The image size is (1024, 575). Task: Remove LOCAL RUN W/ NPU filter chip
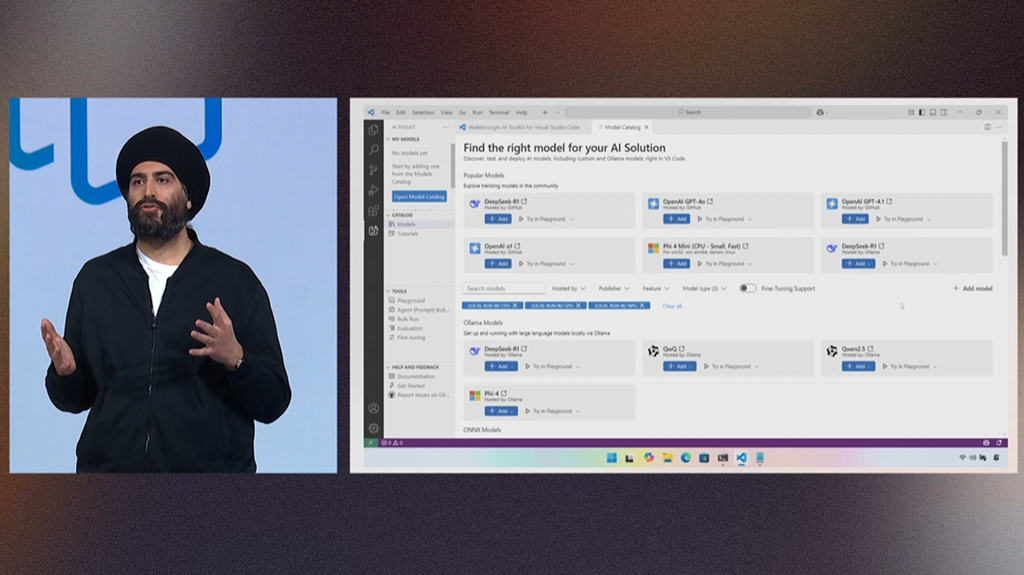642,306
